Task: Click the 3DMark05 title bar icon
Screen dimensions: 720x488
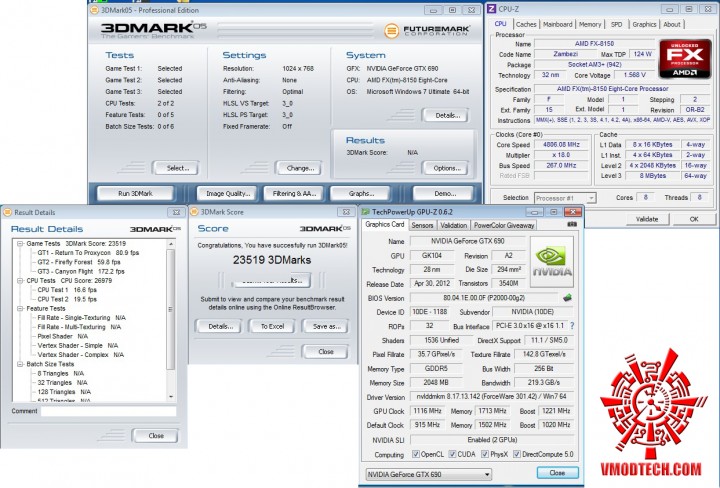Action: [95, 10]
